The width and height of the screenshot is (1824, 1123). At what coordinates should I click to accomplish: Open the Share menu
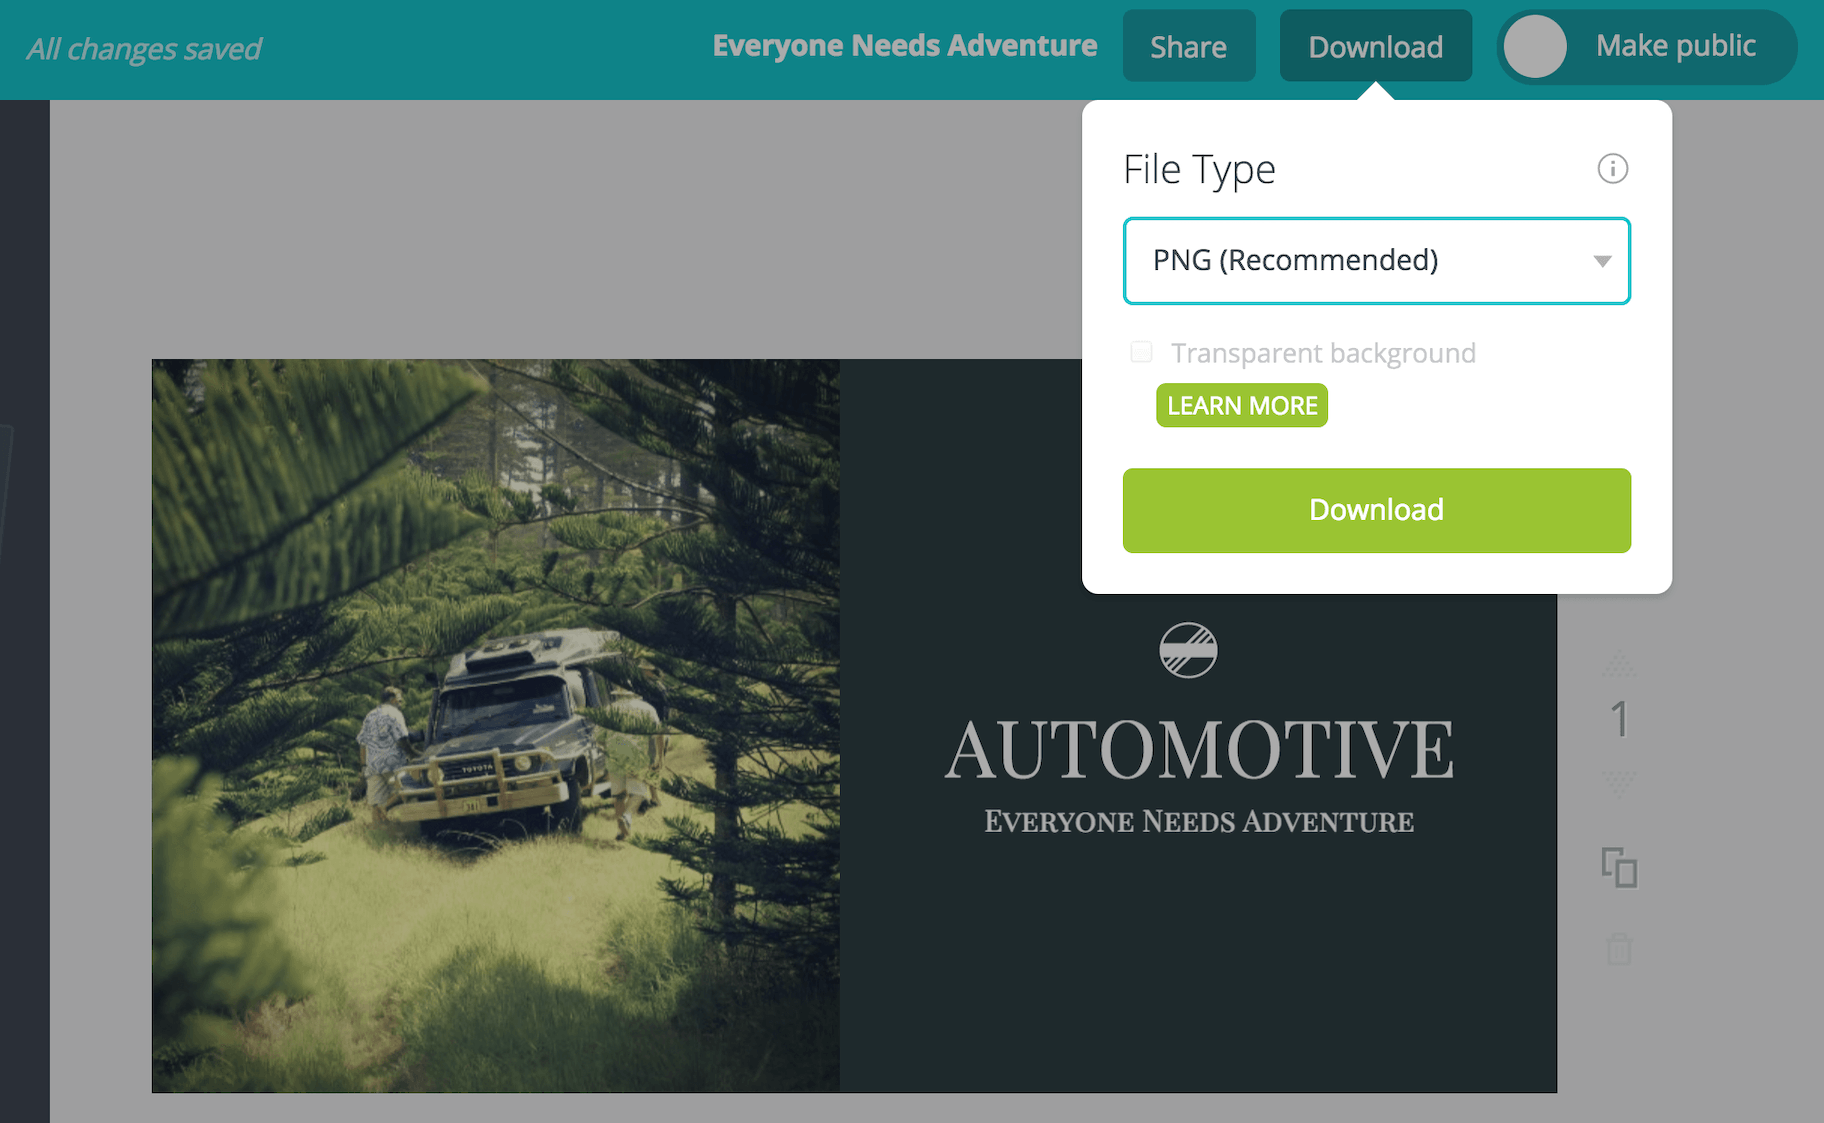(x=1188, y=47)
